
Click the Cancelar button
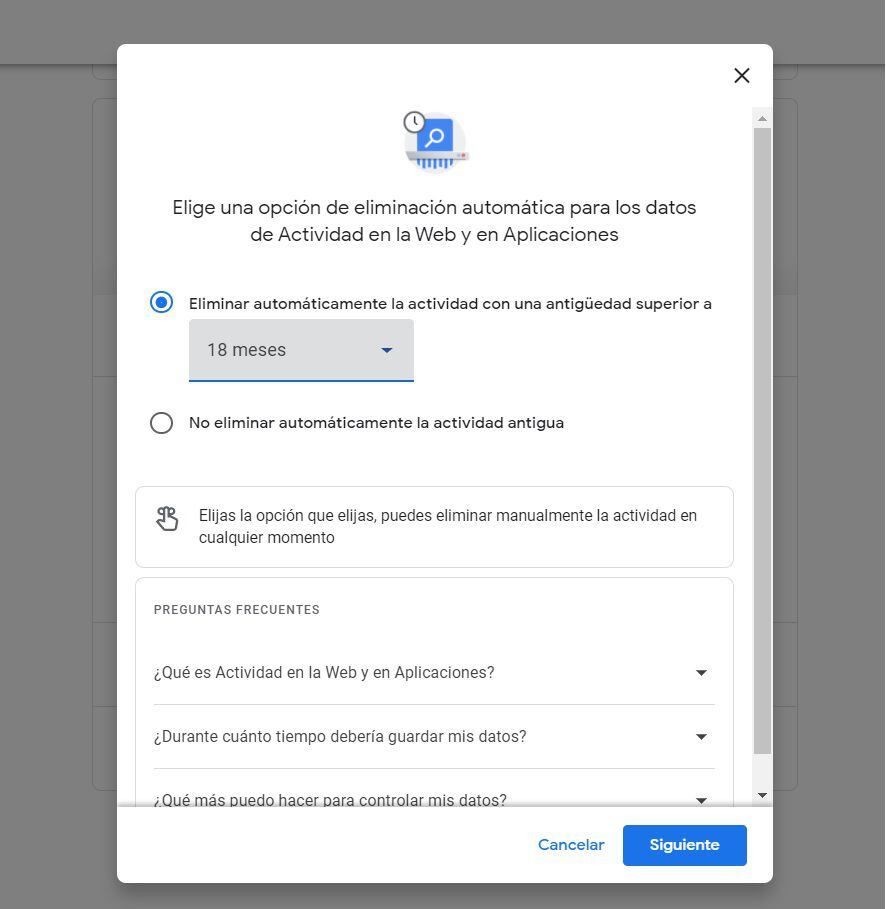[x=571, y=845]
